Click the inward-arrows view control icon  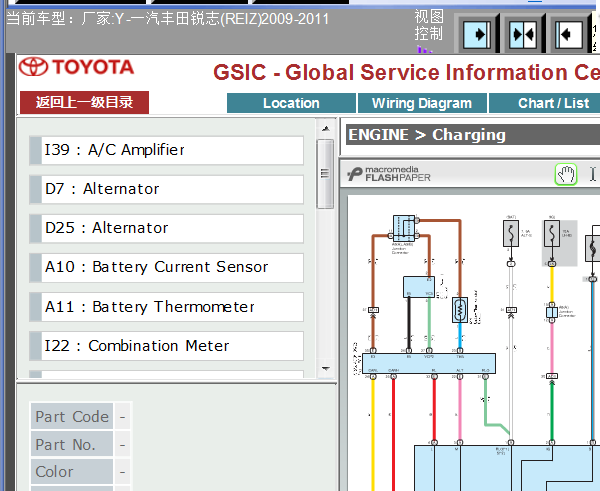pos(523,34)
